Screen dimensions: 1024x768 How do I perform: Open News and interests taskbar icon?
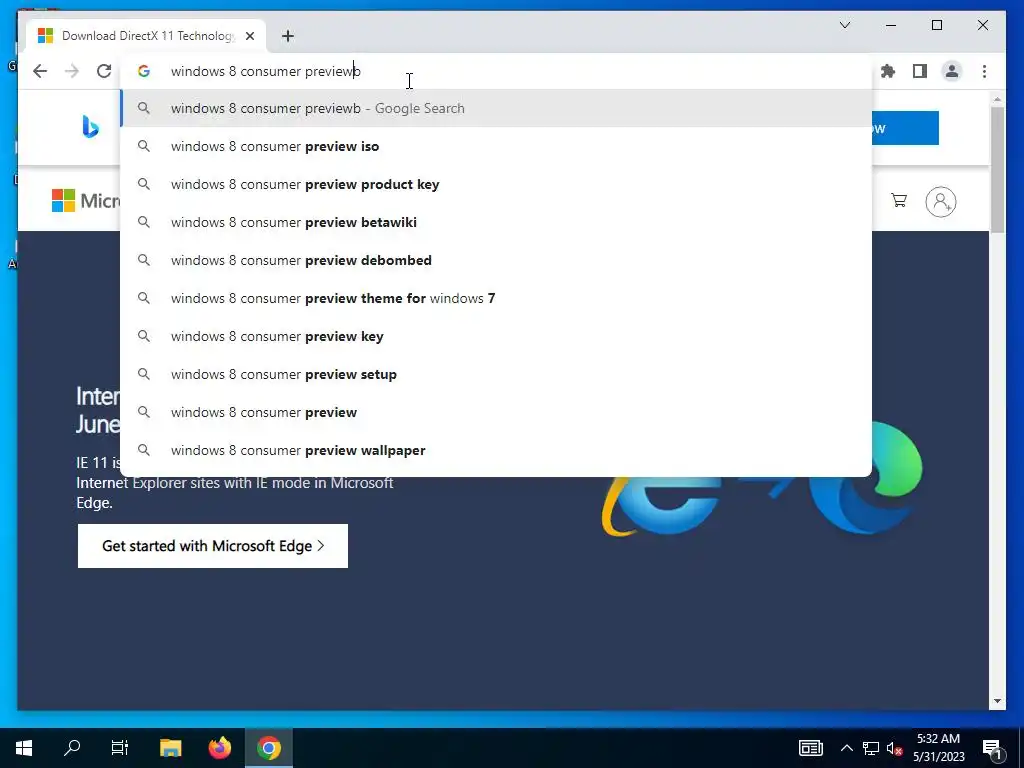point(810,748)
